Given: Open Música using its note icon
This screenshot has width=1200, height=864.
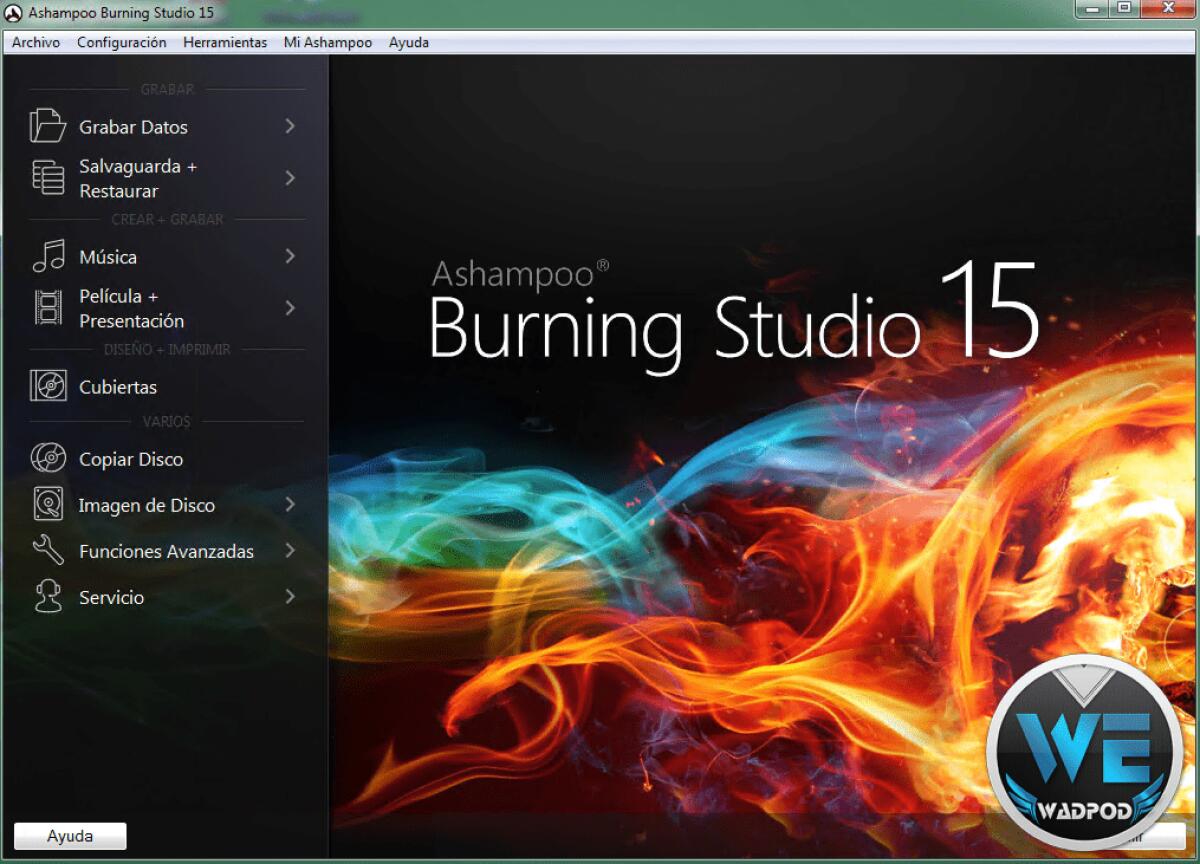Looking at the screenshot, I should click(48, 256).
